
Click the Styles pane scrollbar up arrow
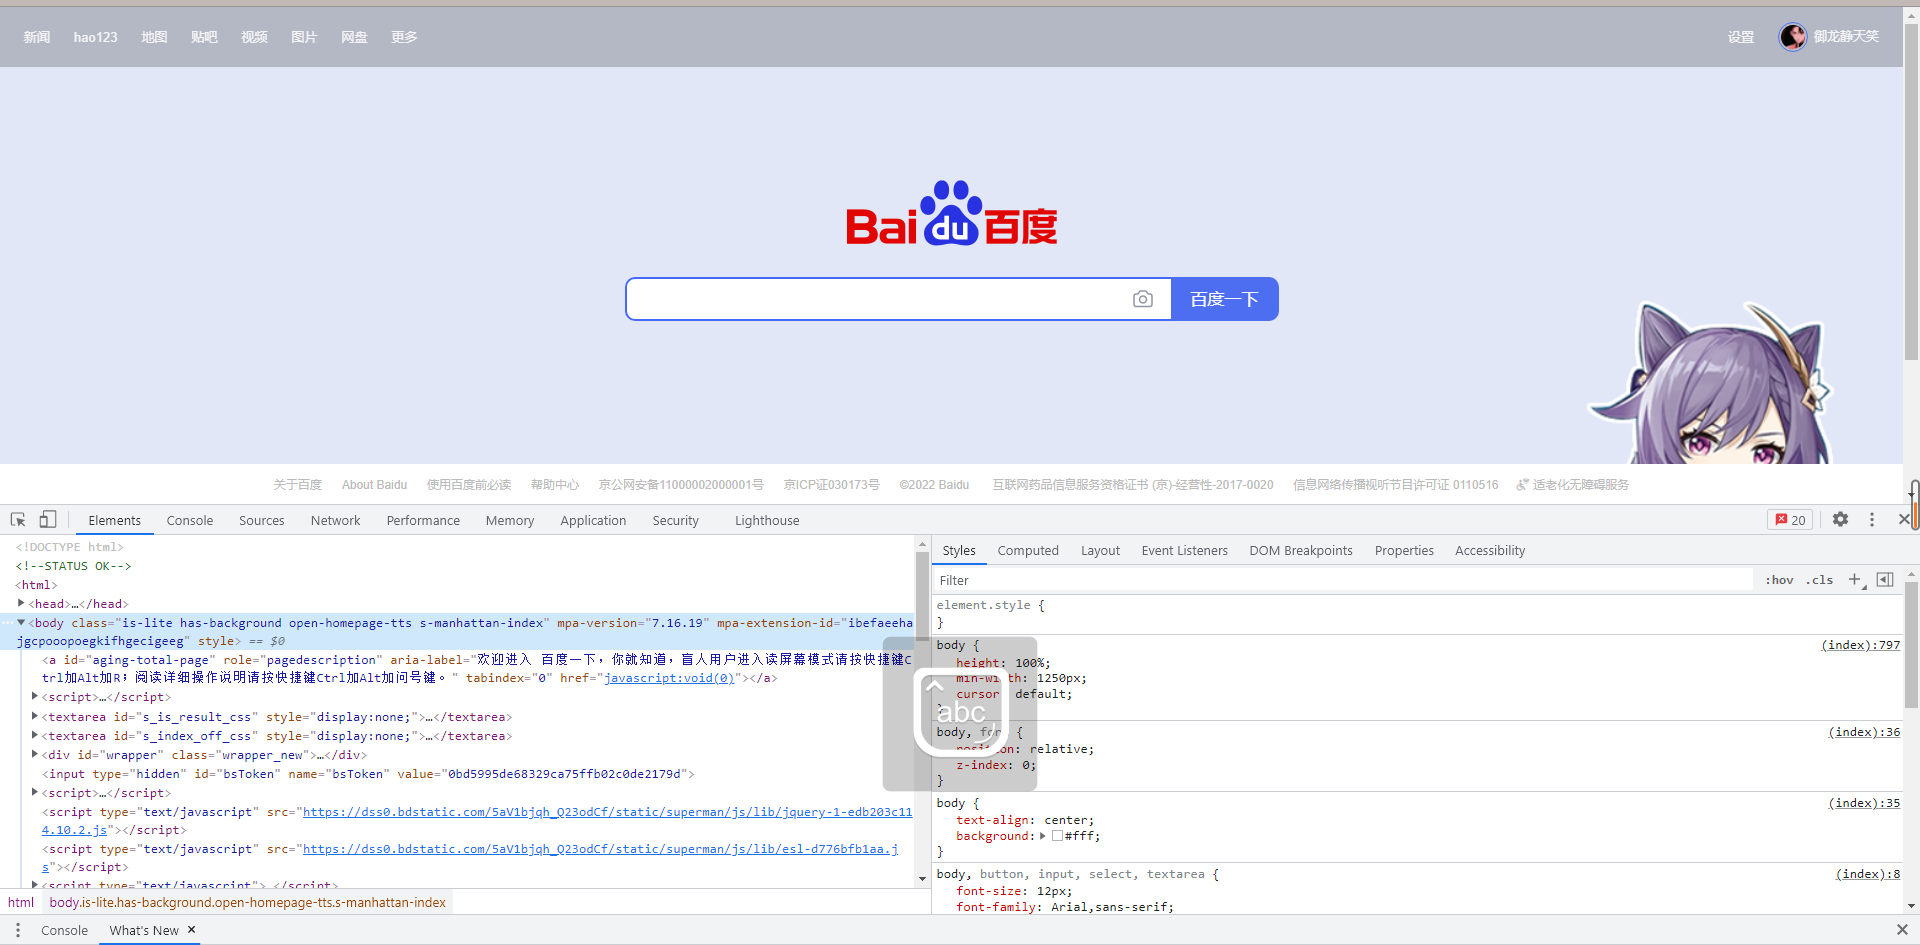tap(1911, 575)
